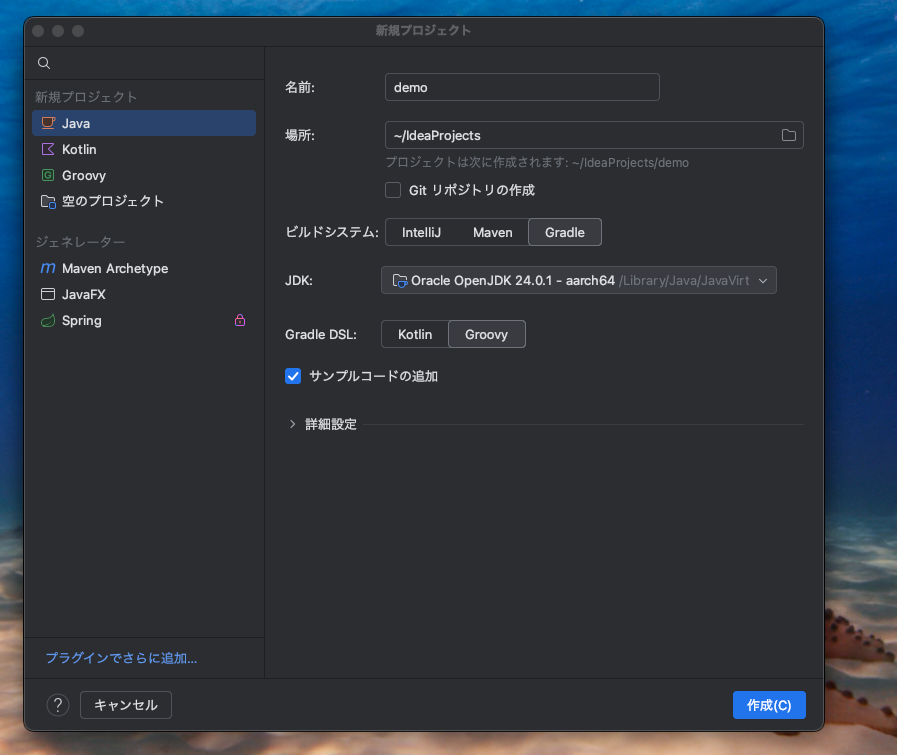Select Spring generator
This screenshot has width=897, height=755.
point(144,320)
